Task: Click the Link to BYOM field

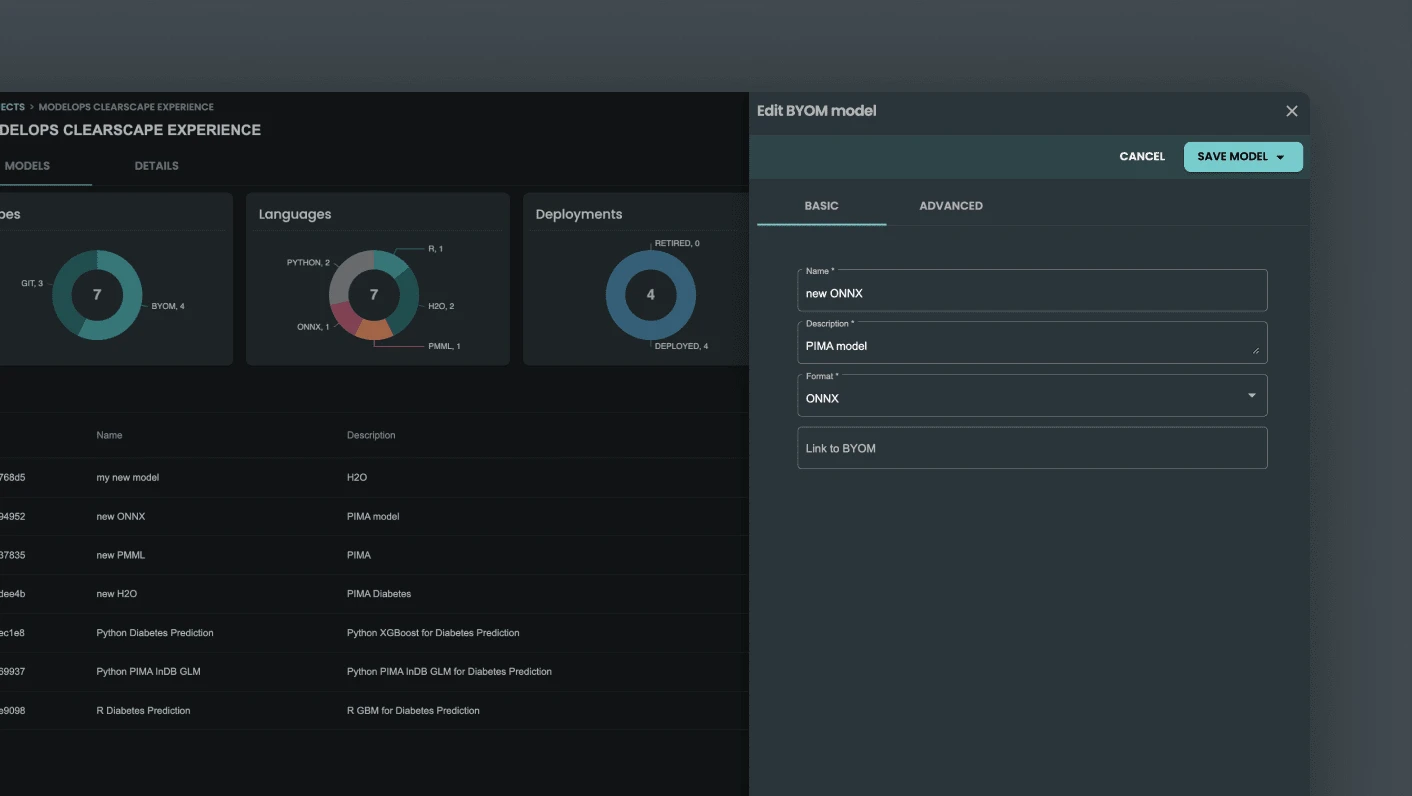Action: [x=1032, y=448]
